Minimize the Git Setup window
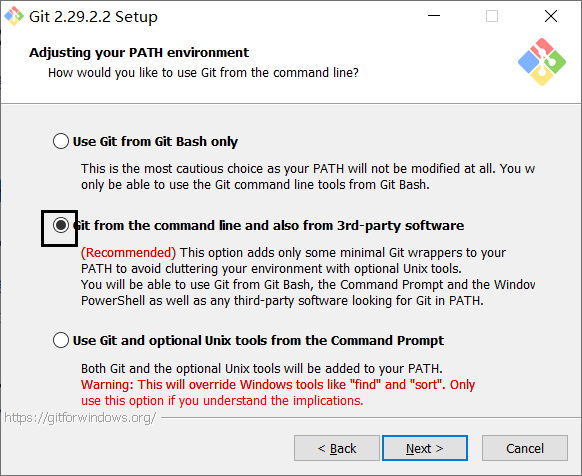This screenshot has height=476, width=582. (434, 16)
